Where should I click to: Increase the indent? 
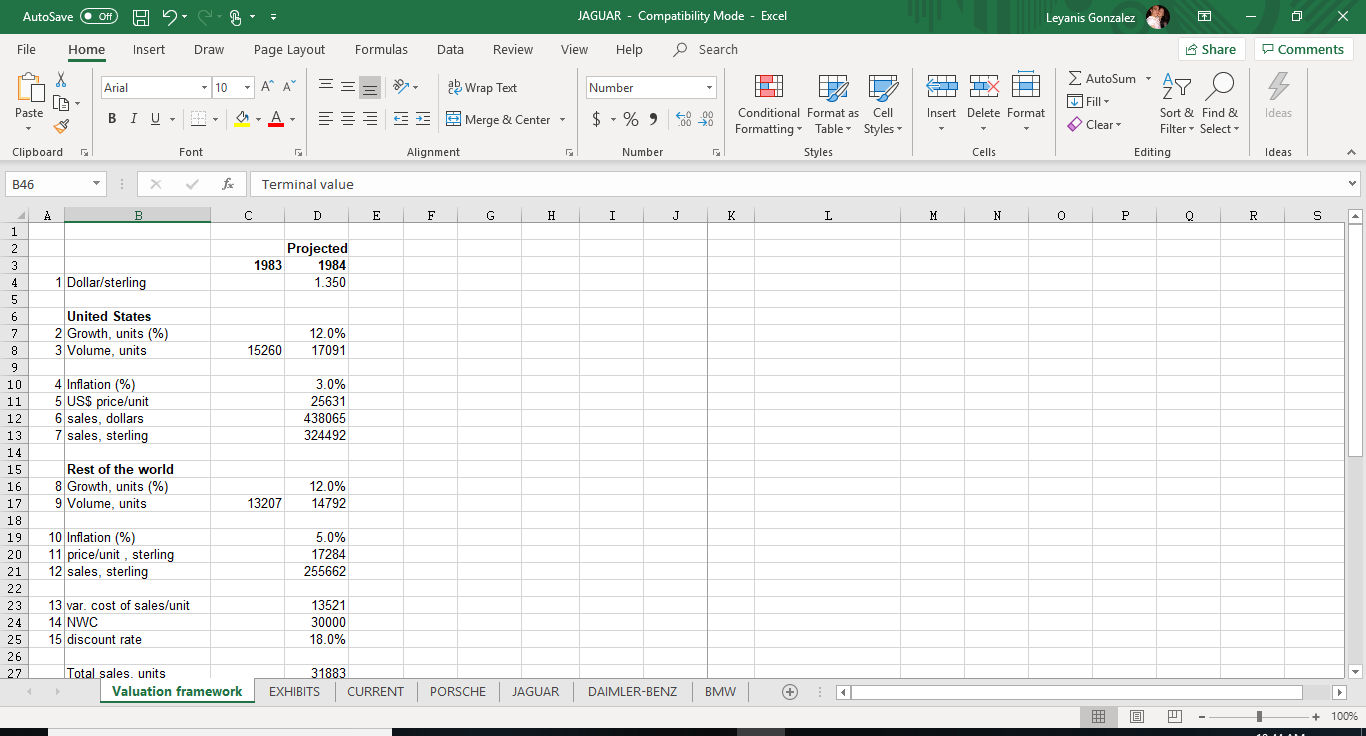(x=423, y=119)
